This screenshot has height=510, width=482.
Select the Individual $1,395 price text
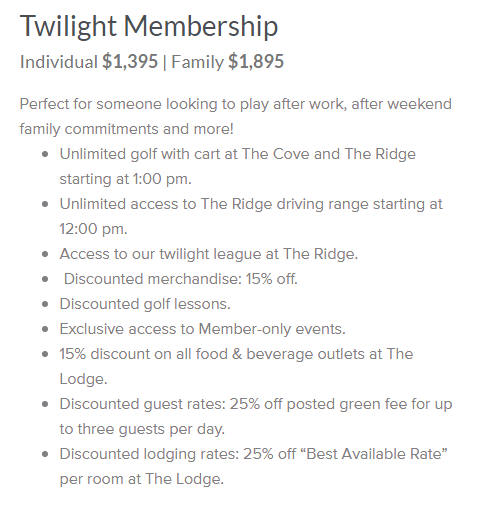click(89, 62)
